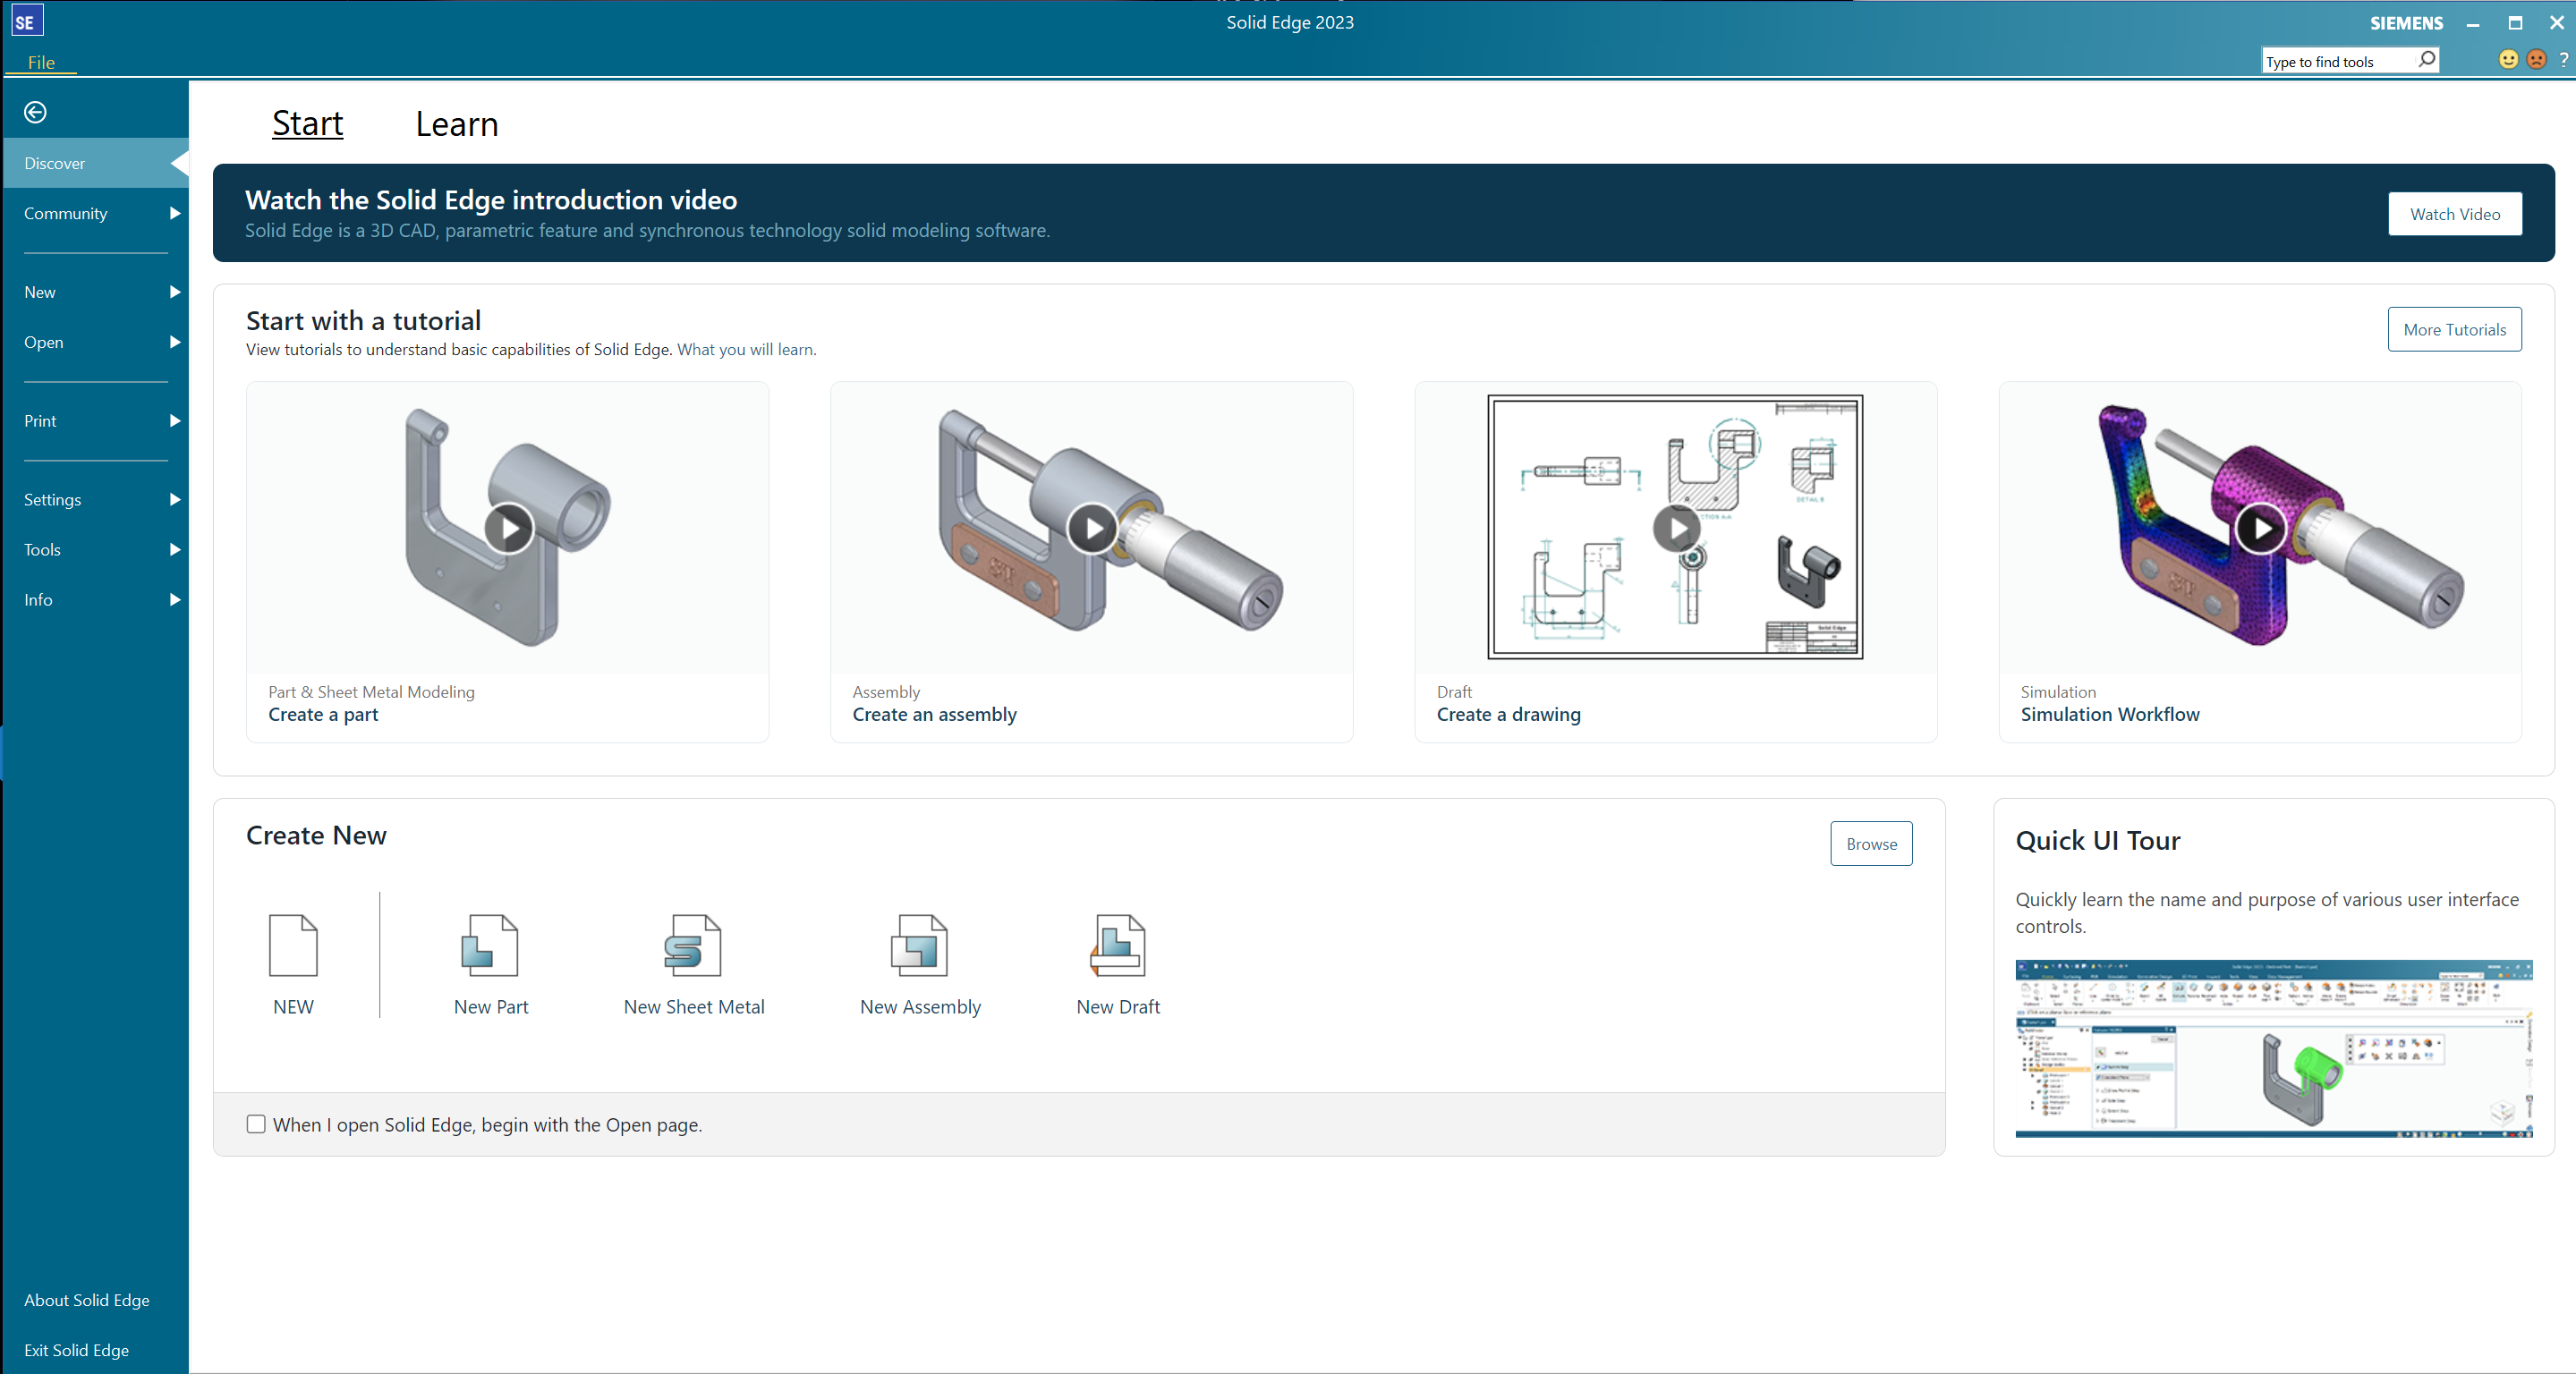2576x1374 pixels.
Task: Click the back arrow circle icon
Action: tap(35, 112)
